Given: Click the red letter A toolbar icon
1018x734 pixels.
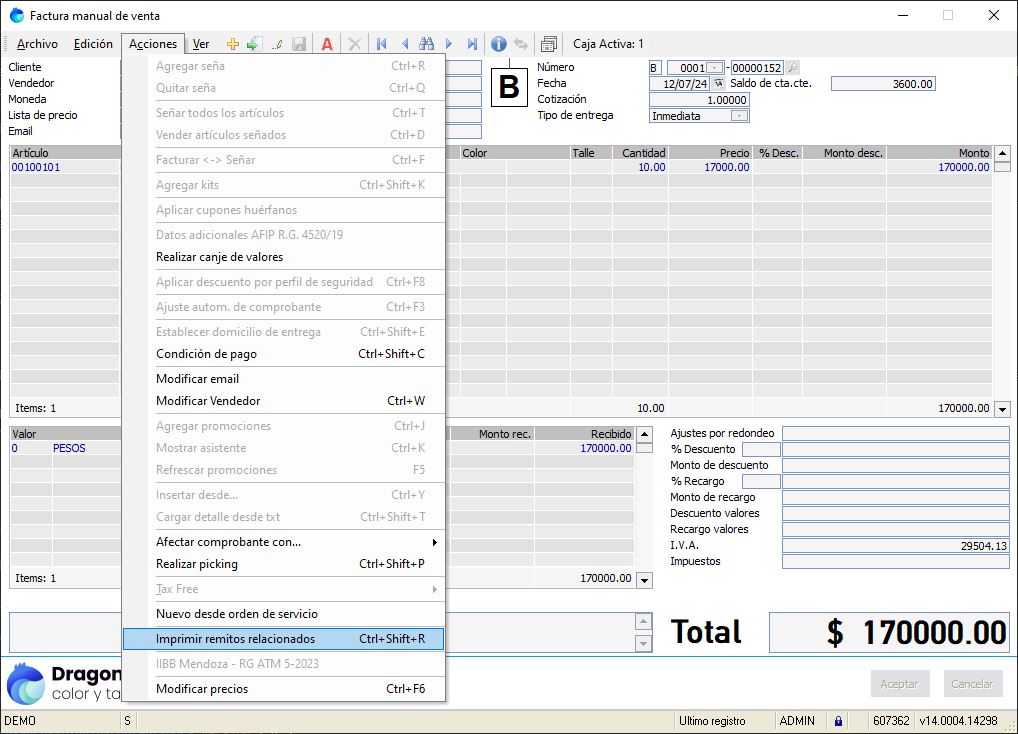Looking at the screenshot, I should pos(327,44).
